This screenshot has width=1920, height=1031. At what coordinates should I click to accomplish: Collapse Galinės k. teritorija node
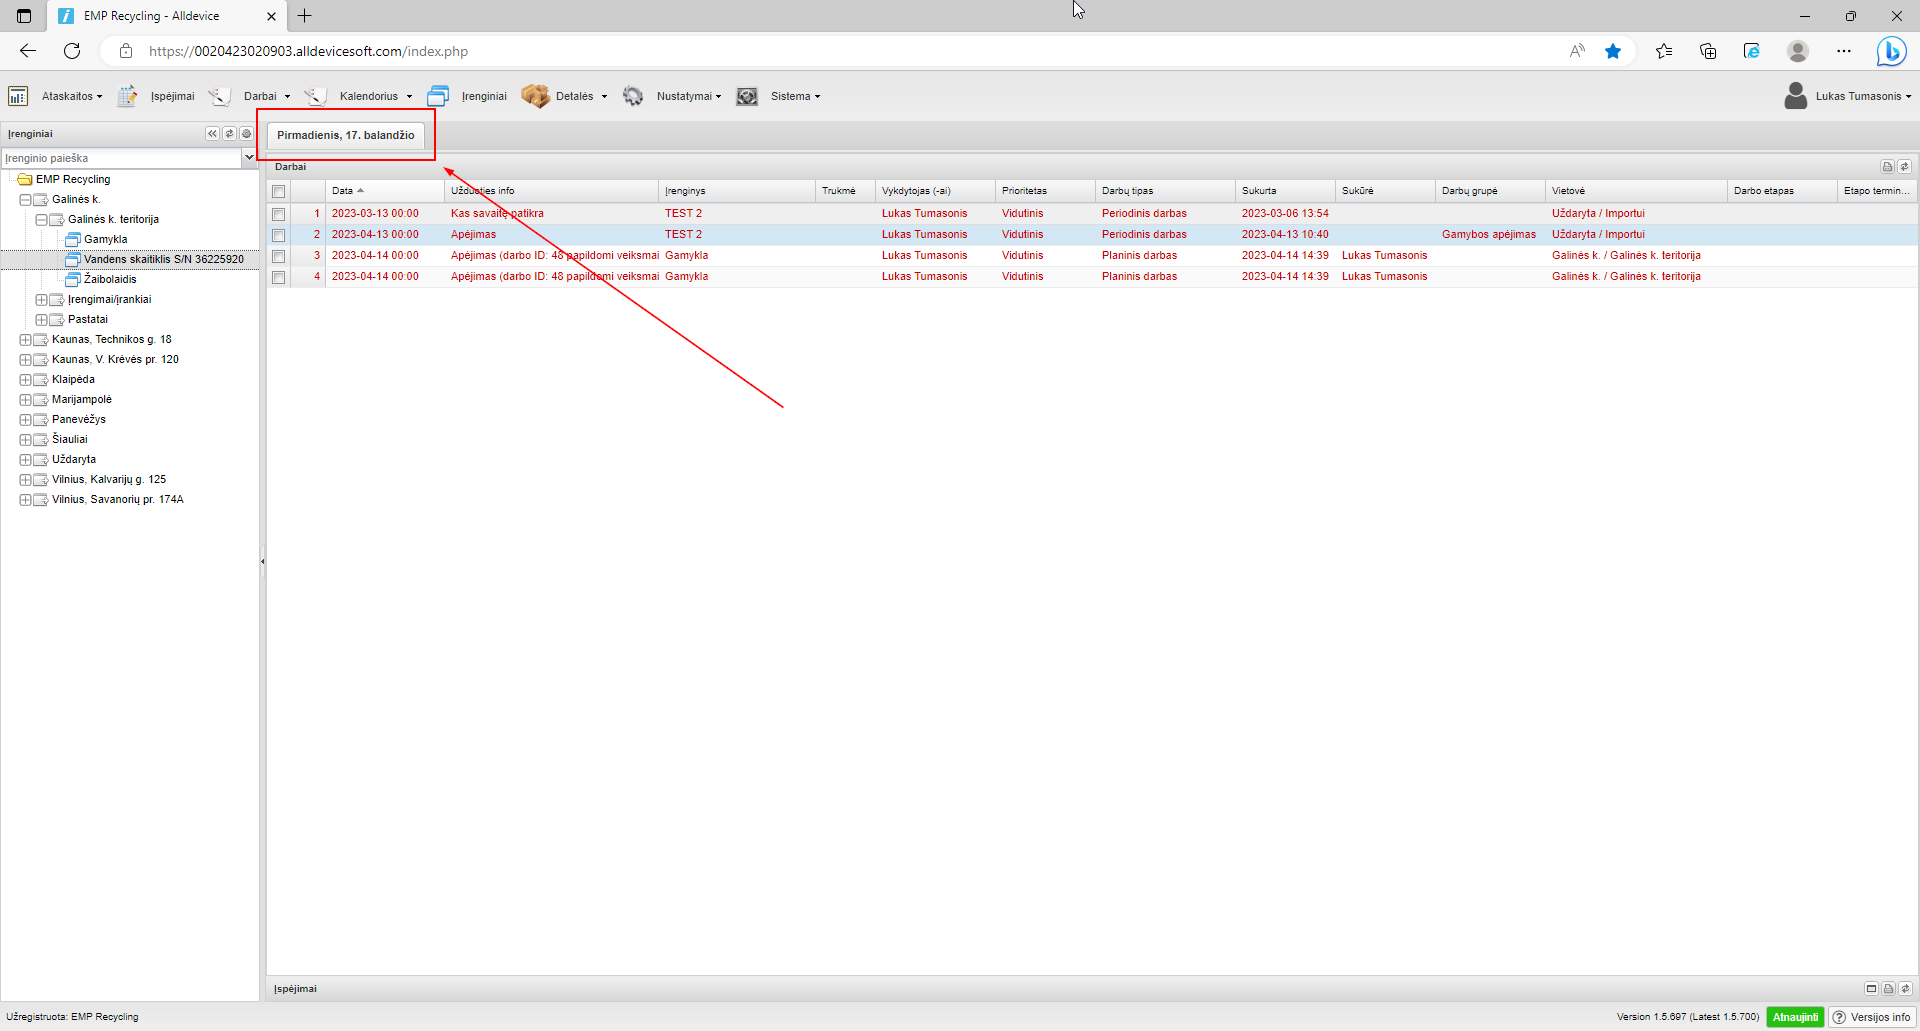pyautogui.click(x=41, y=220)
